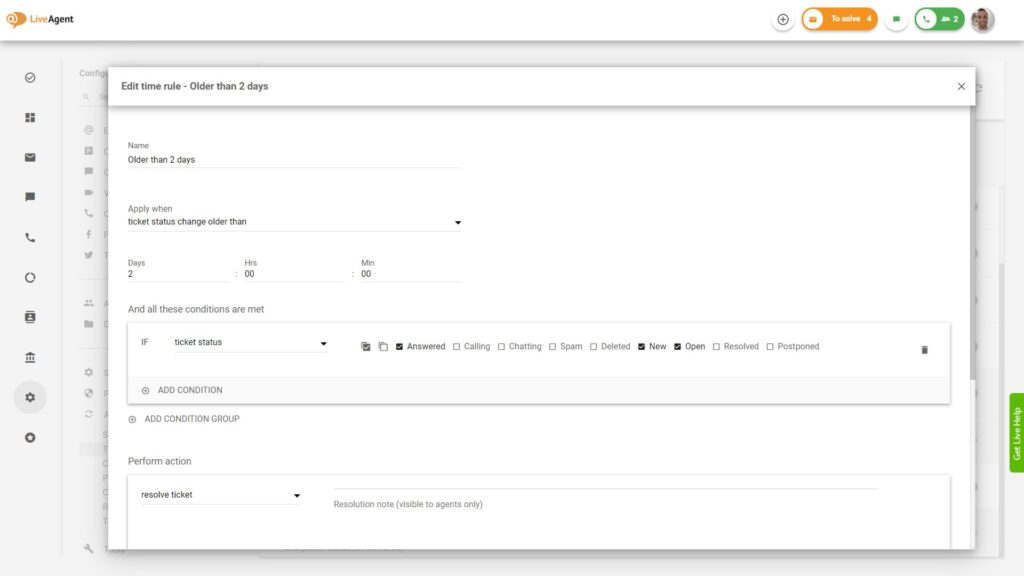Uncheck the Answered status checkbox
The height and width of the screenshot is (576, 1024).
click(400, 347)
